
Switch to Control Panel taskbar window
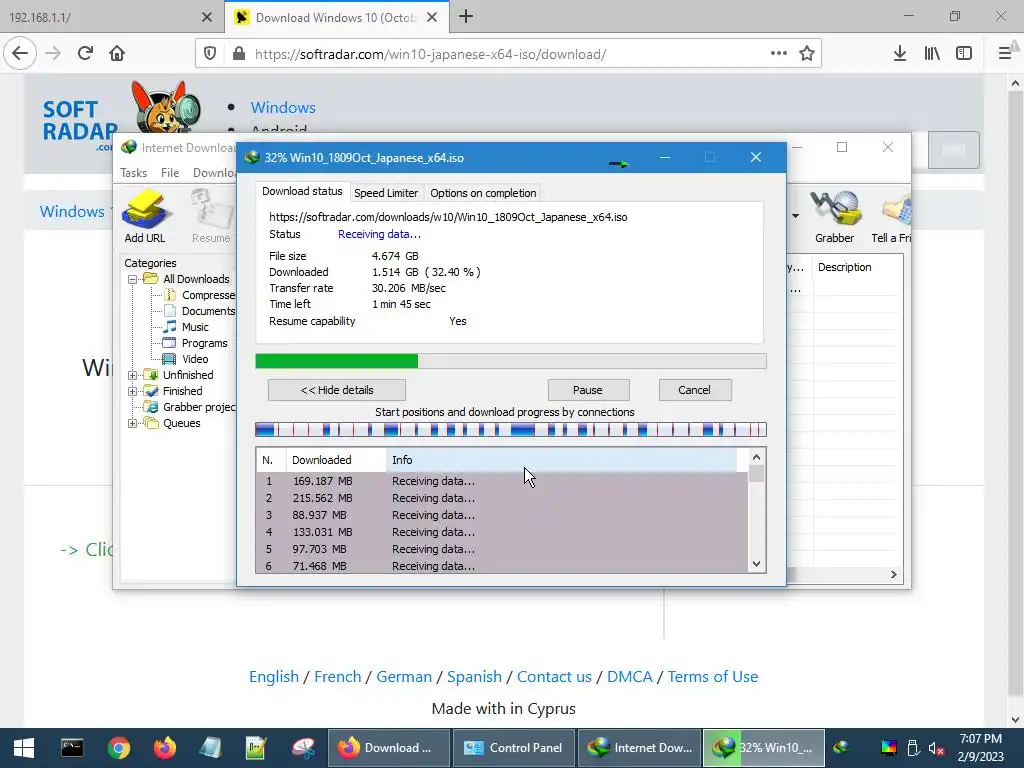point(513,748)
